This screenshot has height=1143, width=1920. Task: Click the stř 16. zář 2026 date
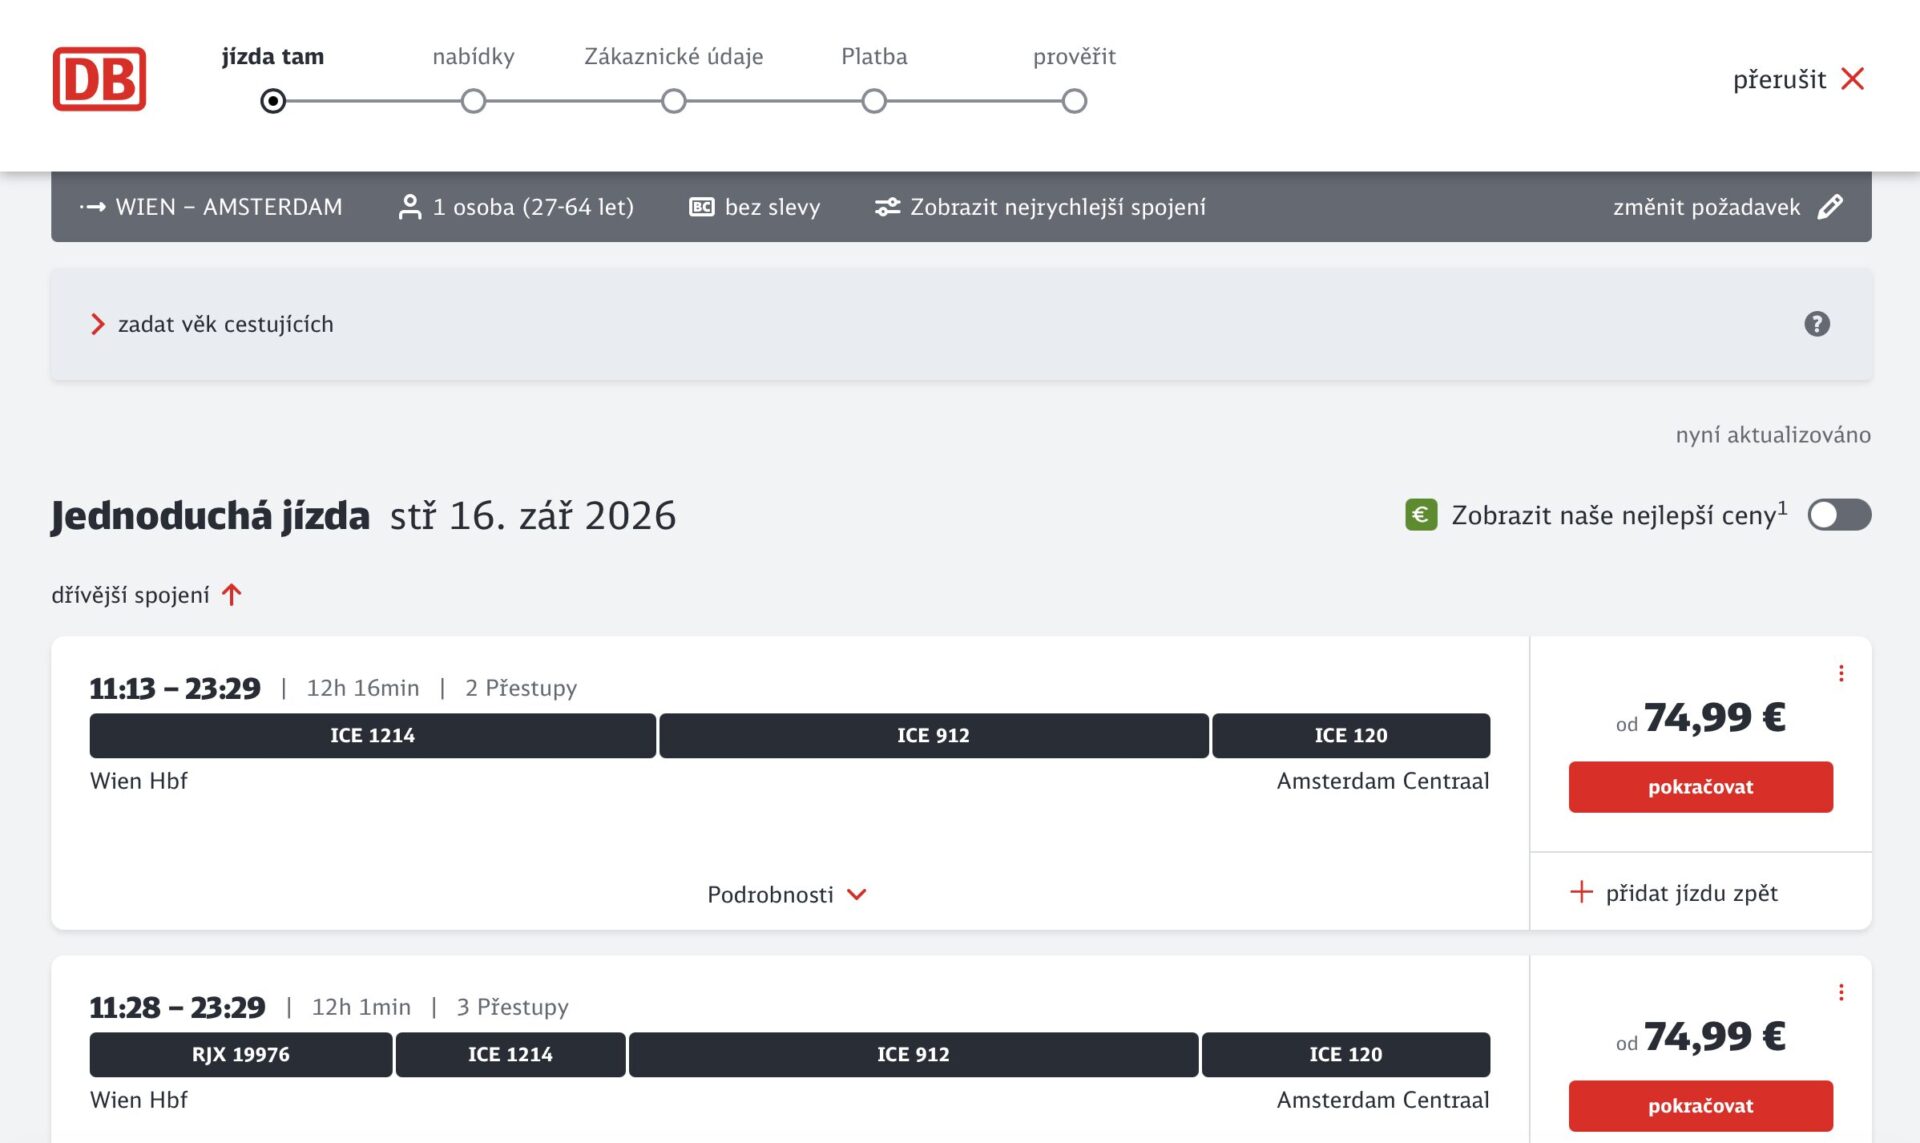533,516
